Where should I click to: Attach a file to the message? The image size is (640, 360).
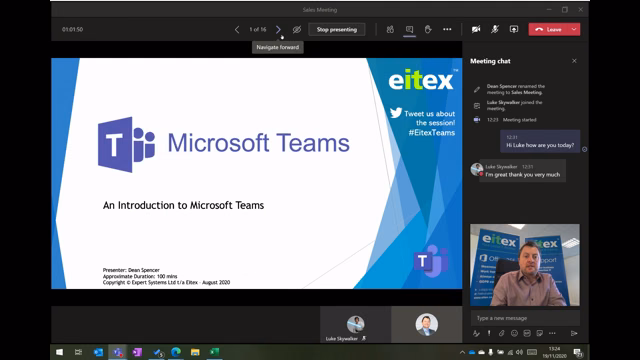pyautogui.click(x=502, y=333)
